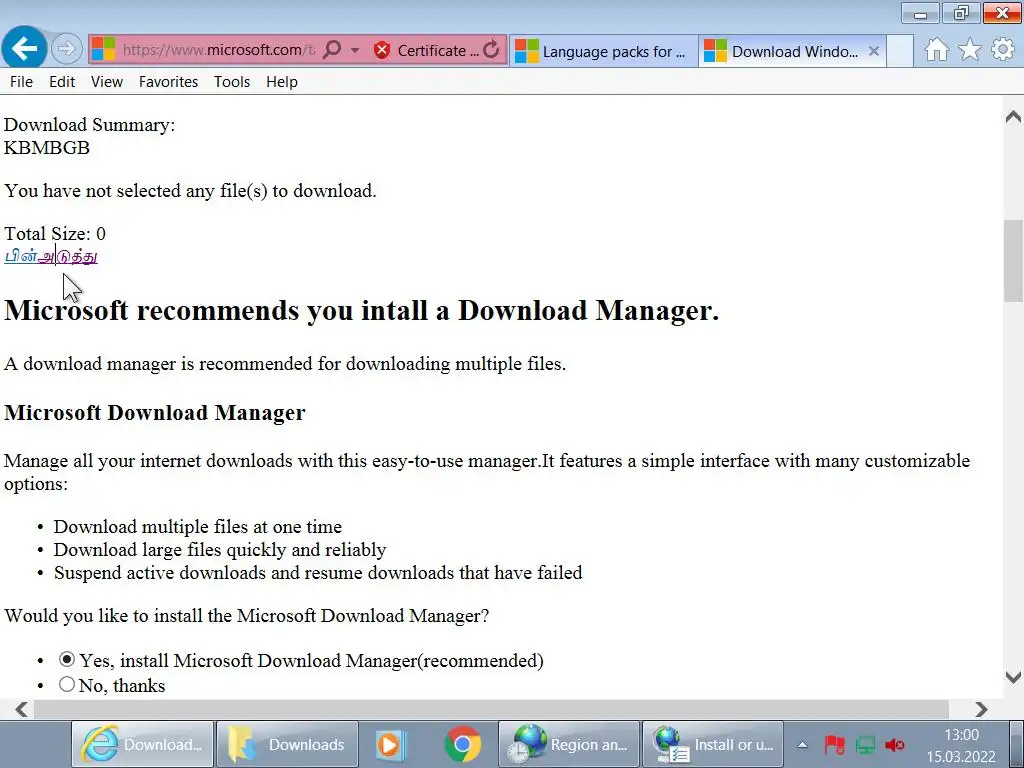Click 'Total Size: 0' text
This screenshot has width=1024, height=768.
tap(55, 233)
